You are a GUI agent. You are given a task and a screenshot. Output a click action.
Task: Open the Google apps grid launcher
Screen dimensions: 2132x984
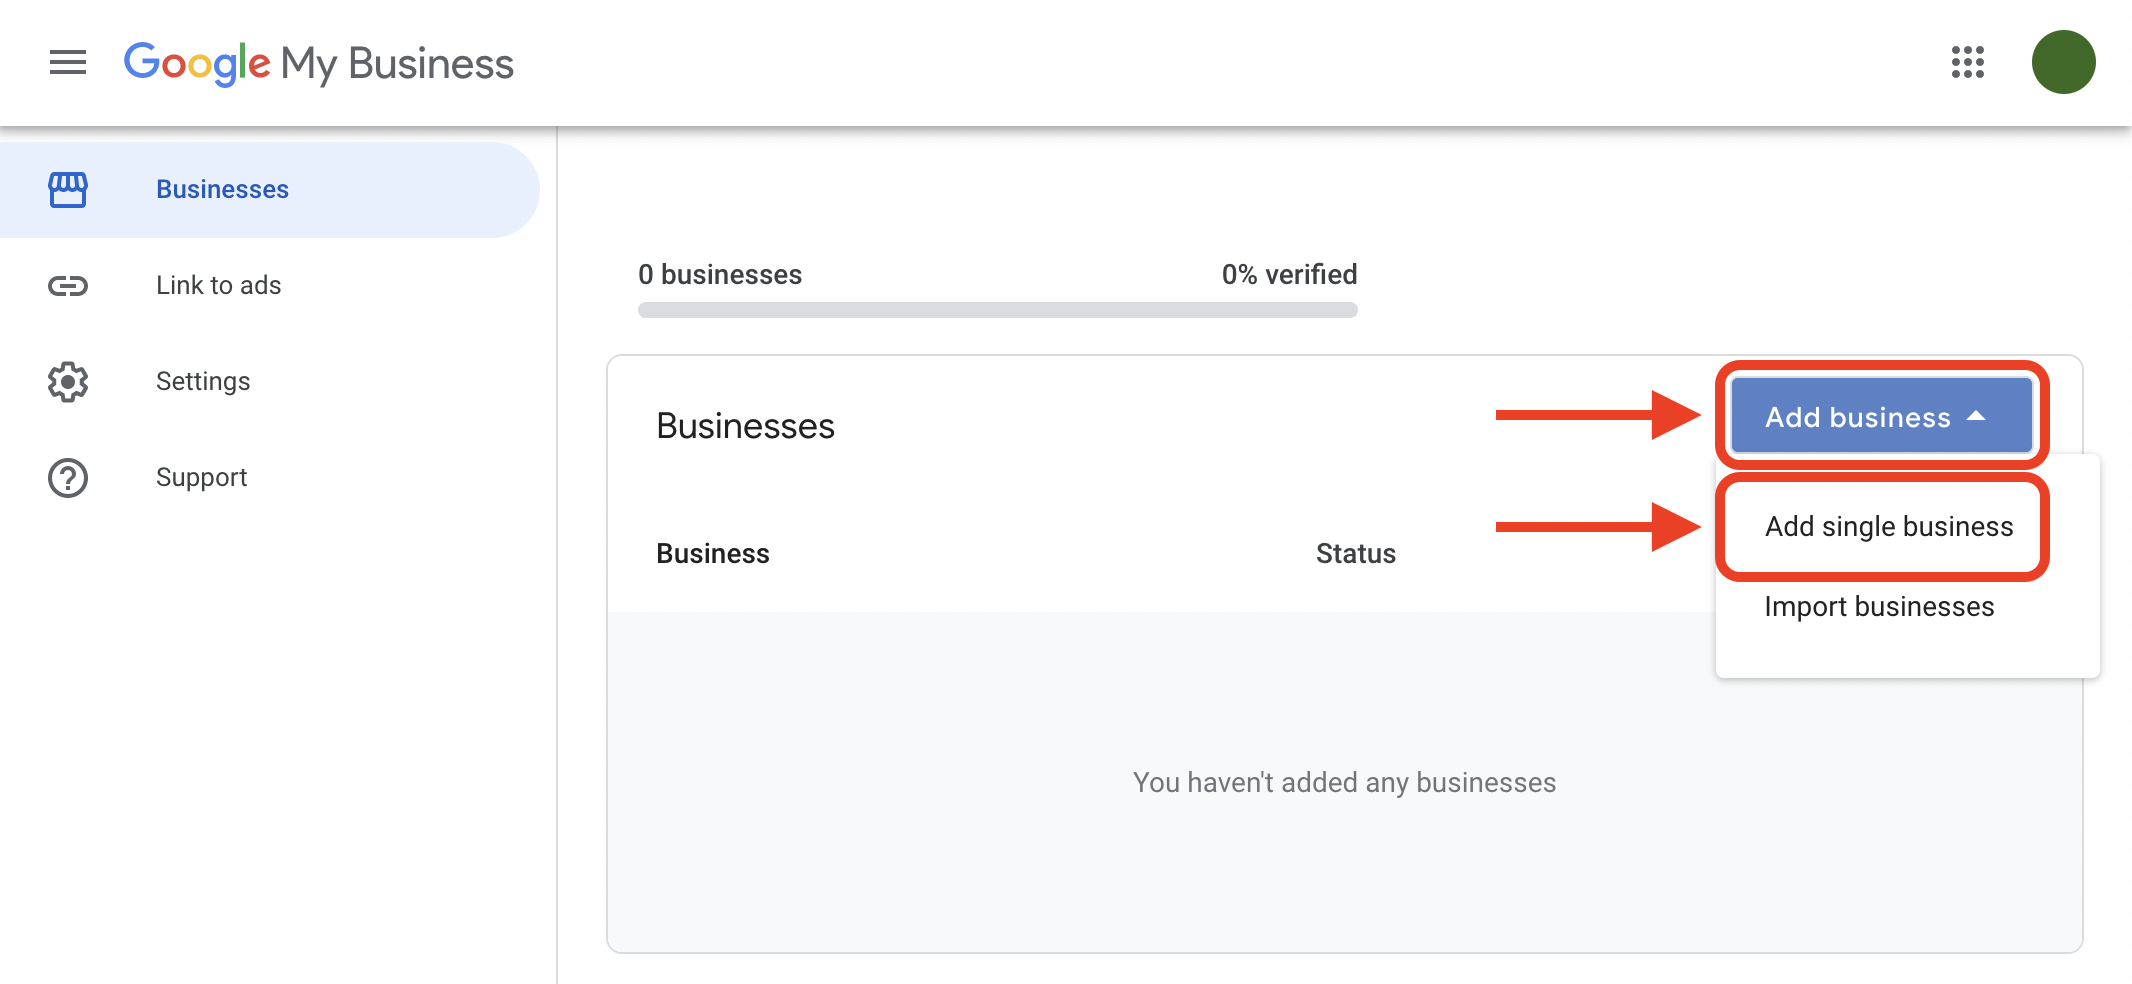[1968, 62]
